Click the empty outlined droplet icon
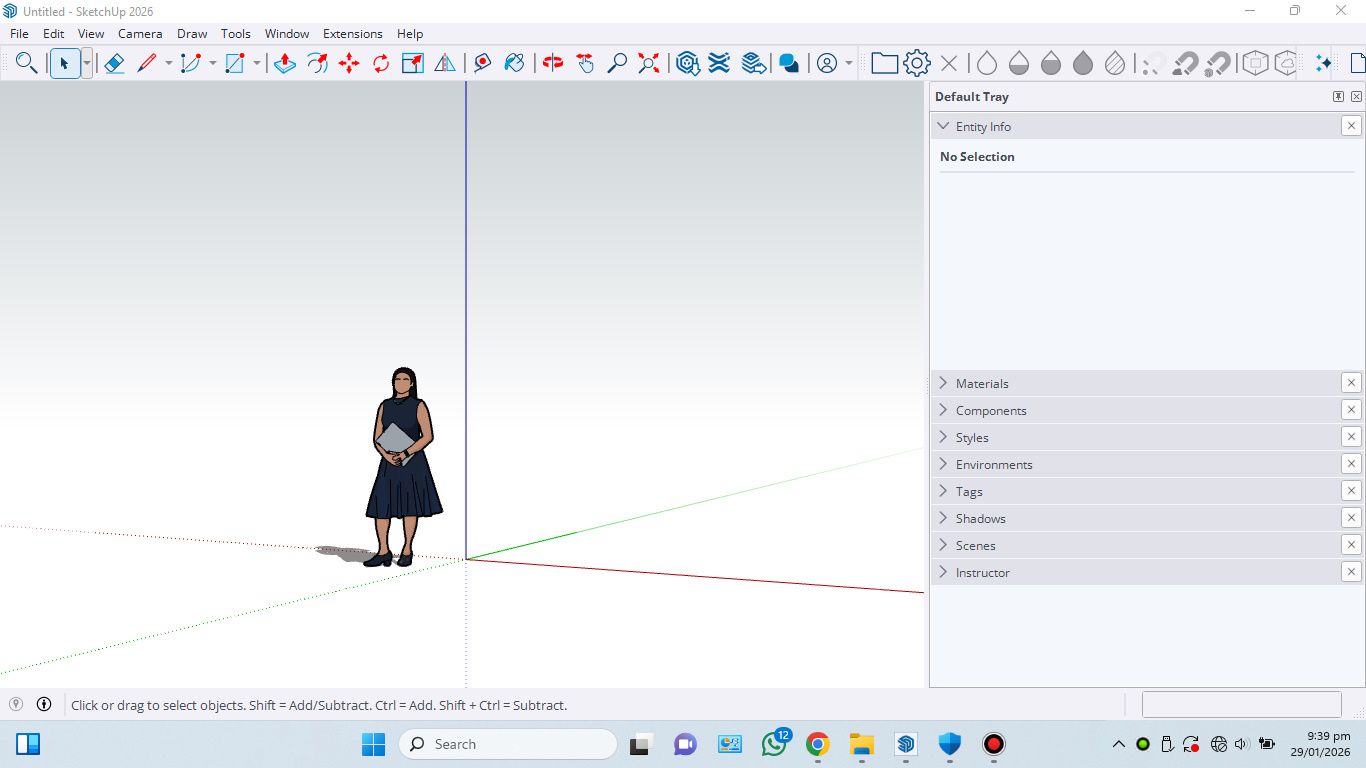 coord(987,63)
